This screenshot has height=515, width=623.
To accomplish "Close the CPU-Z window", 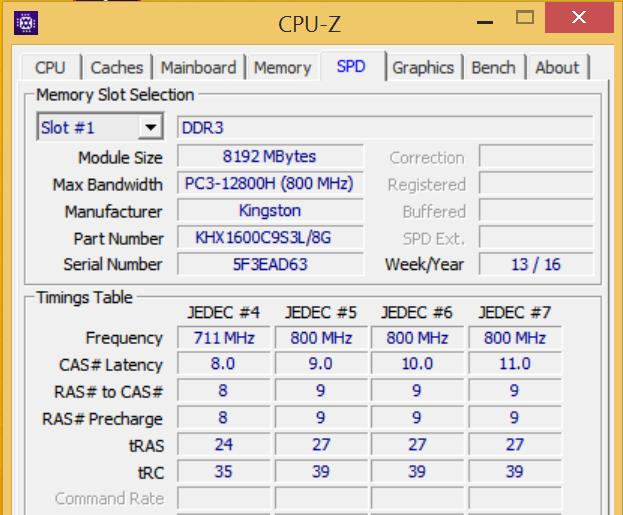I will tap(579, 17).
